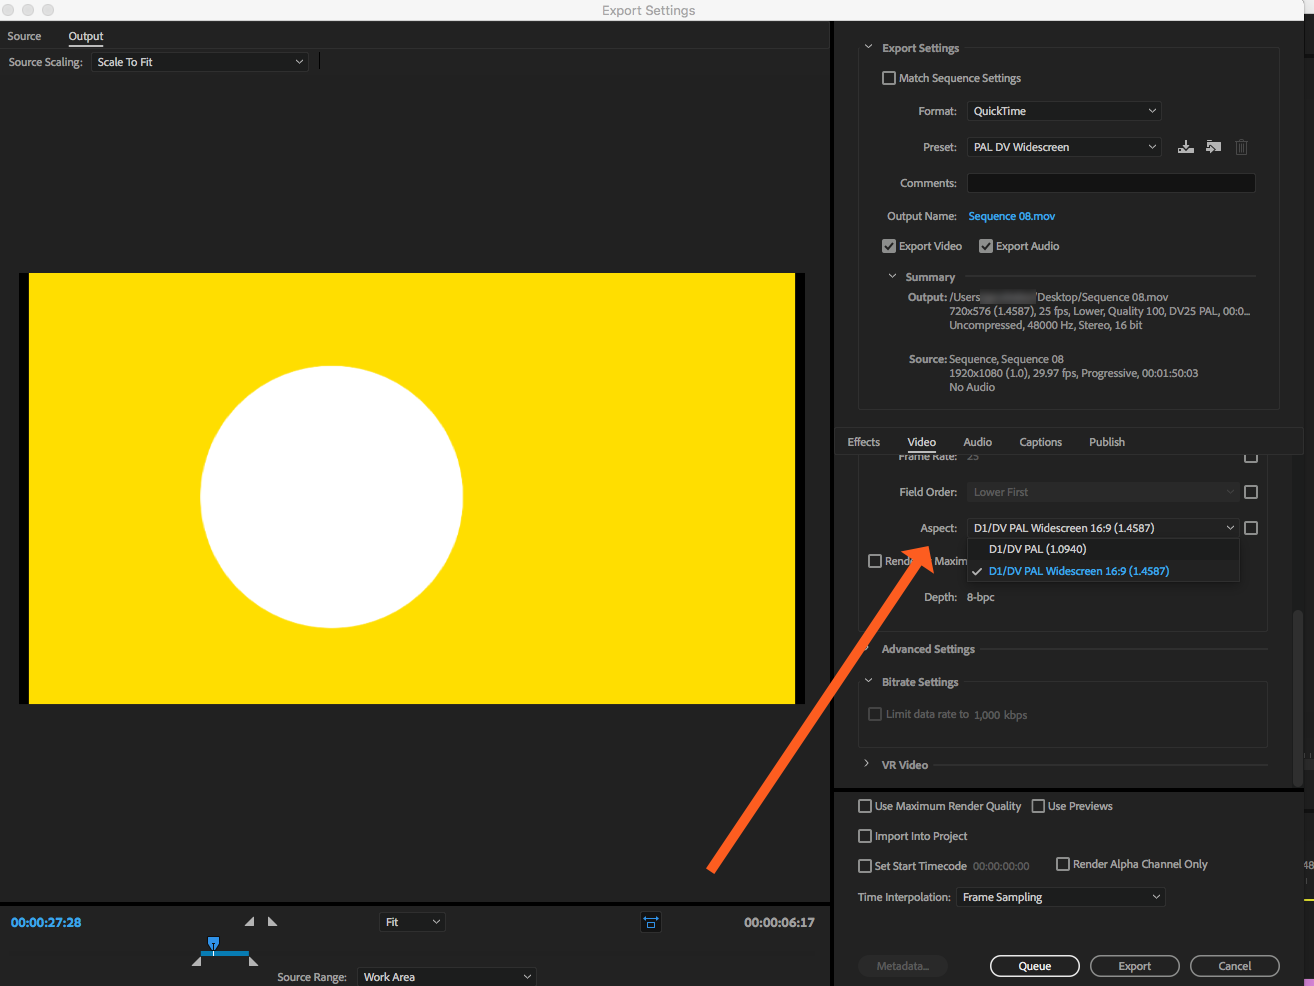Viewport: 1314px width, 986px height.
Task: Click the Advanced Settings header
Action: [928, 649]
